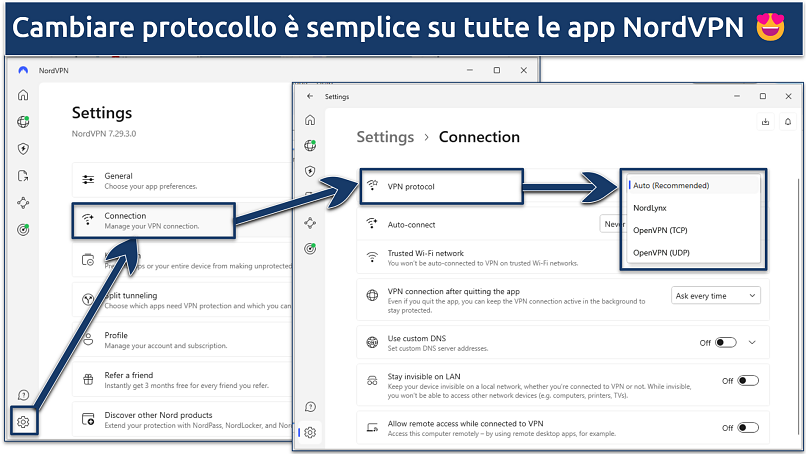Open Meshnet icon in left window sidebar
The image size is (806, 454).
[x=23, y=203]
